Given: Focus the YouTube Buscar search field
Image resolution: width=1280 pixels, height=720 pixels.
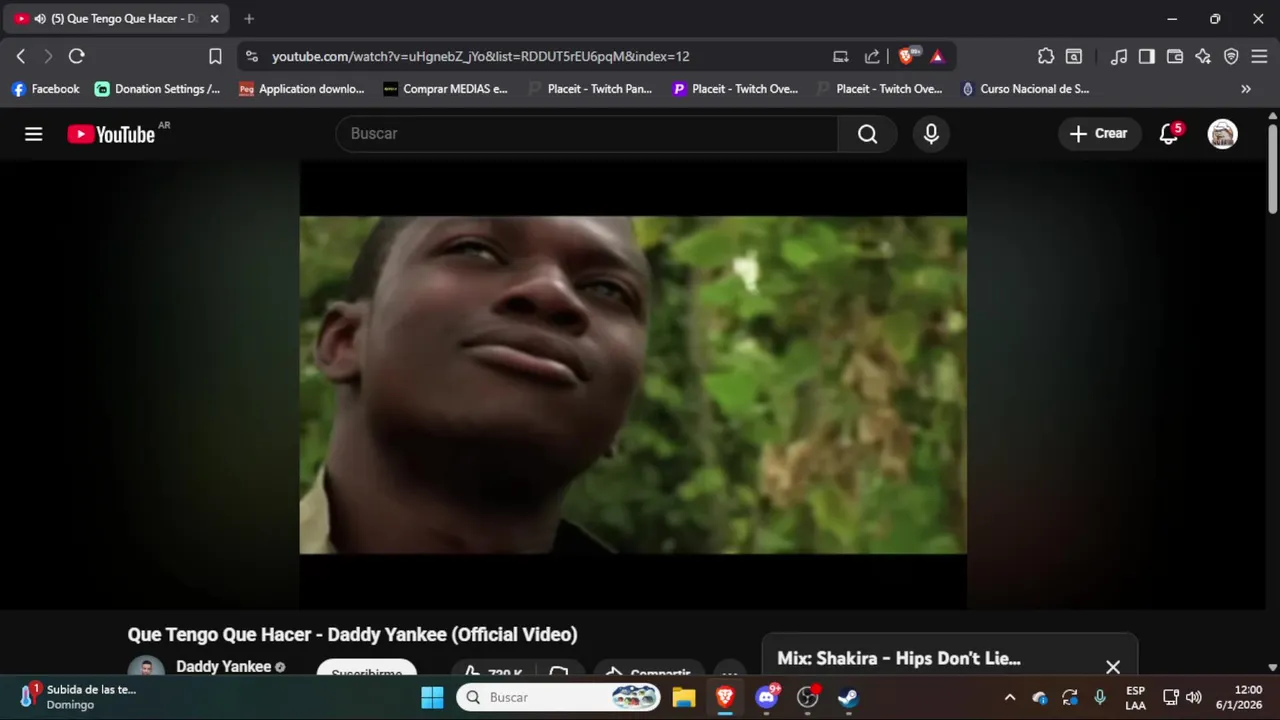Looking at the screenshot, I should pos(587,134).
